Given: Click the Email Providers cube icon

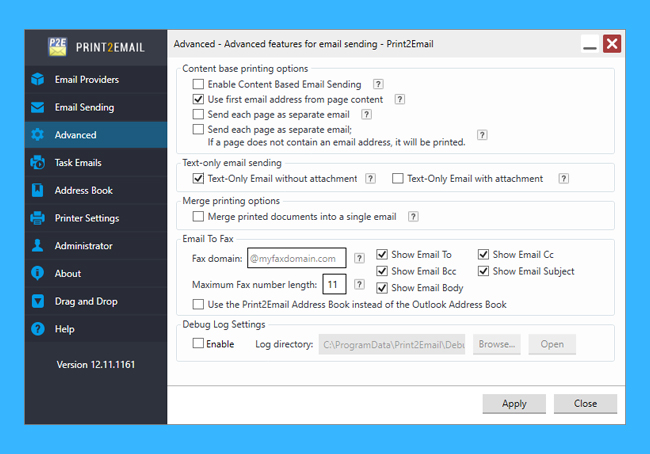Looking at the screenshot, I should (37, 79).
